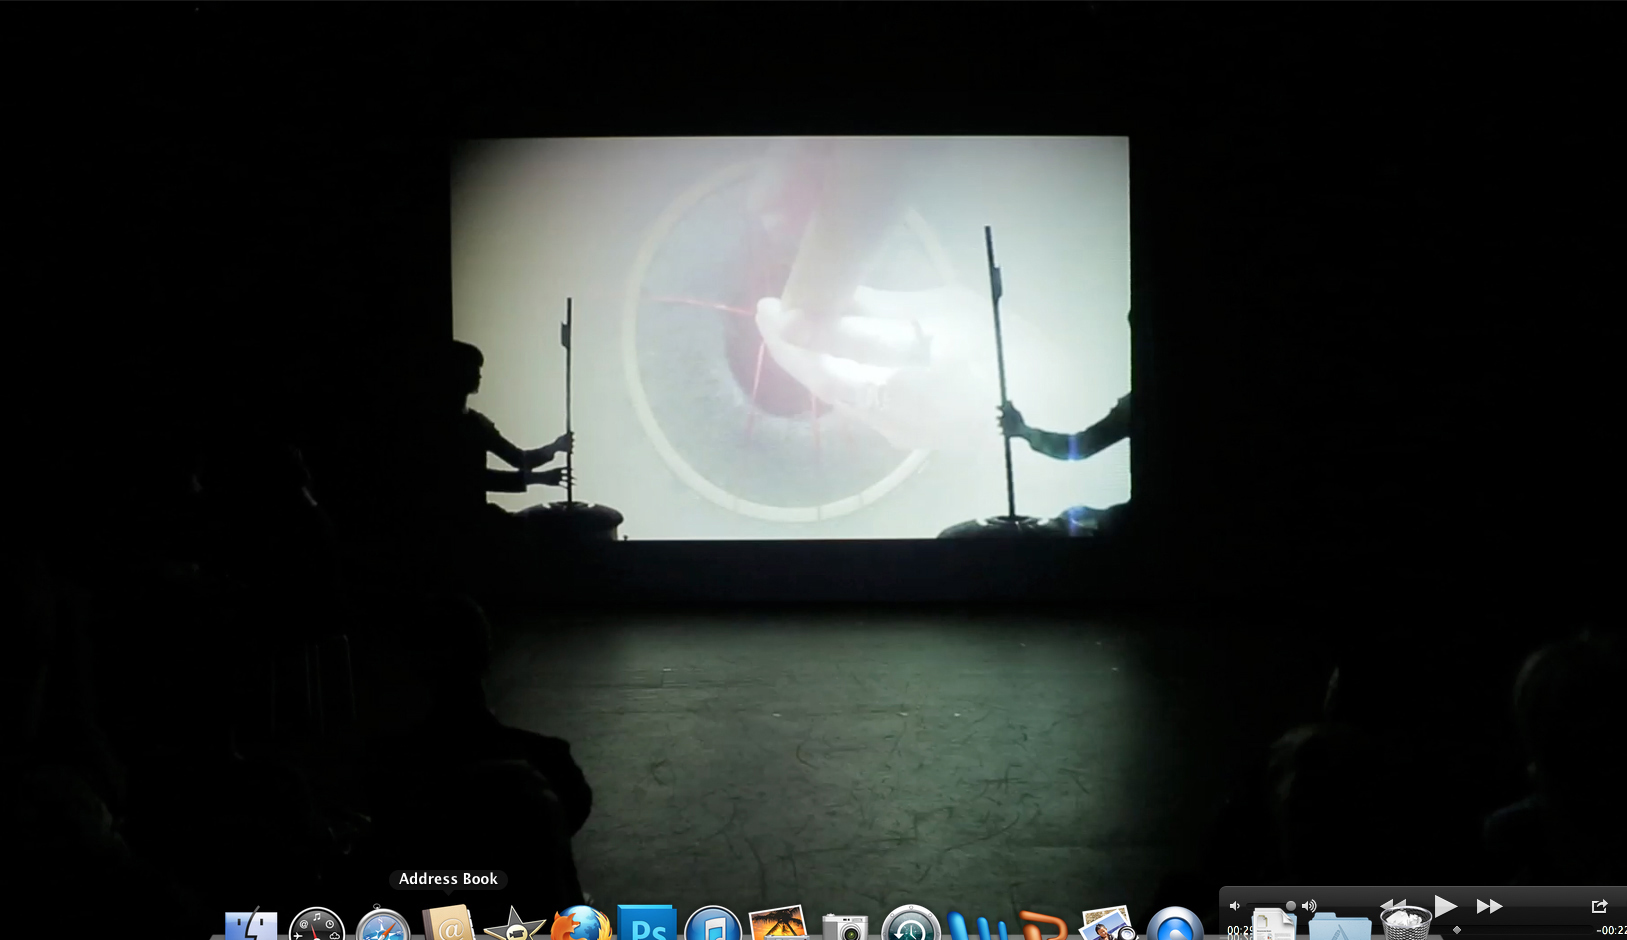Mute volume using low-volume speaker icon
This screenshot has height=940, width=1627.
coord(1235,906)
